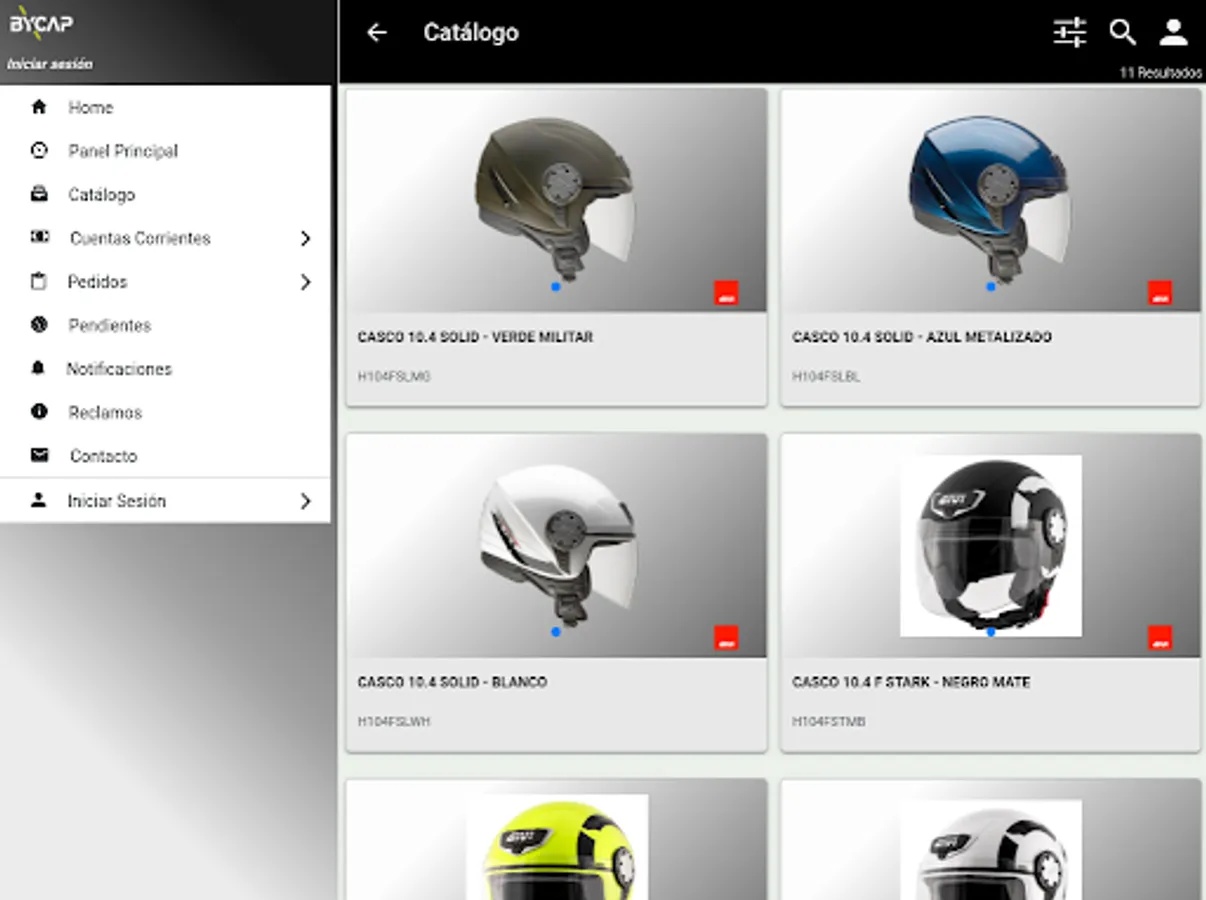Open CASCO 10.4 SOLID - AZUL METALIZADO title
Viewport: 1206px width, 900px height.
(x=922, y=337)
